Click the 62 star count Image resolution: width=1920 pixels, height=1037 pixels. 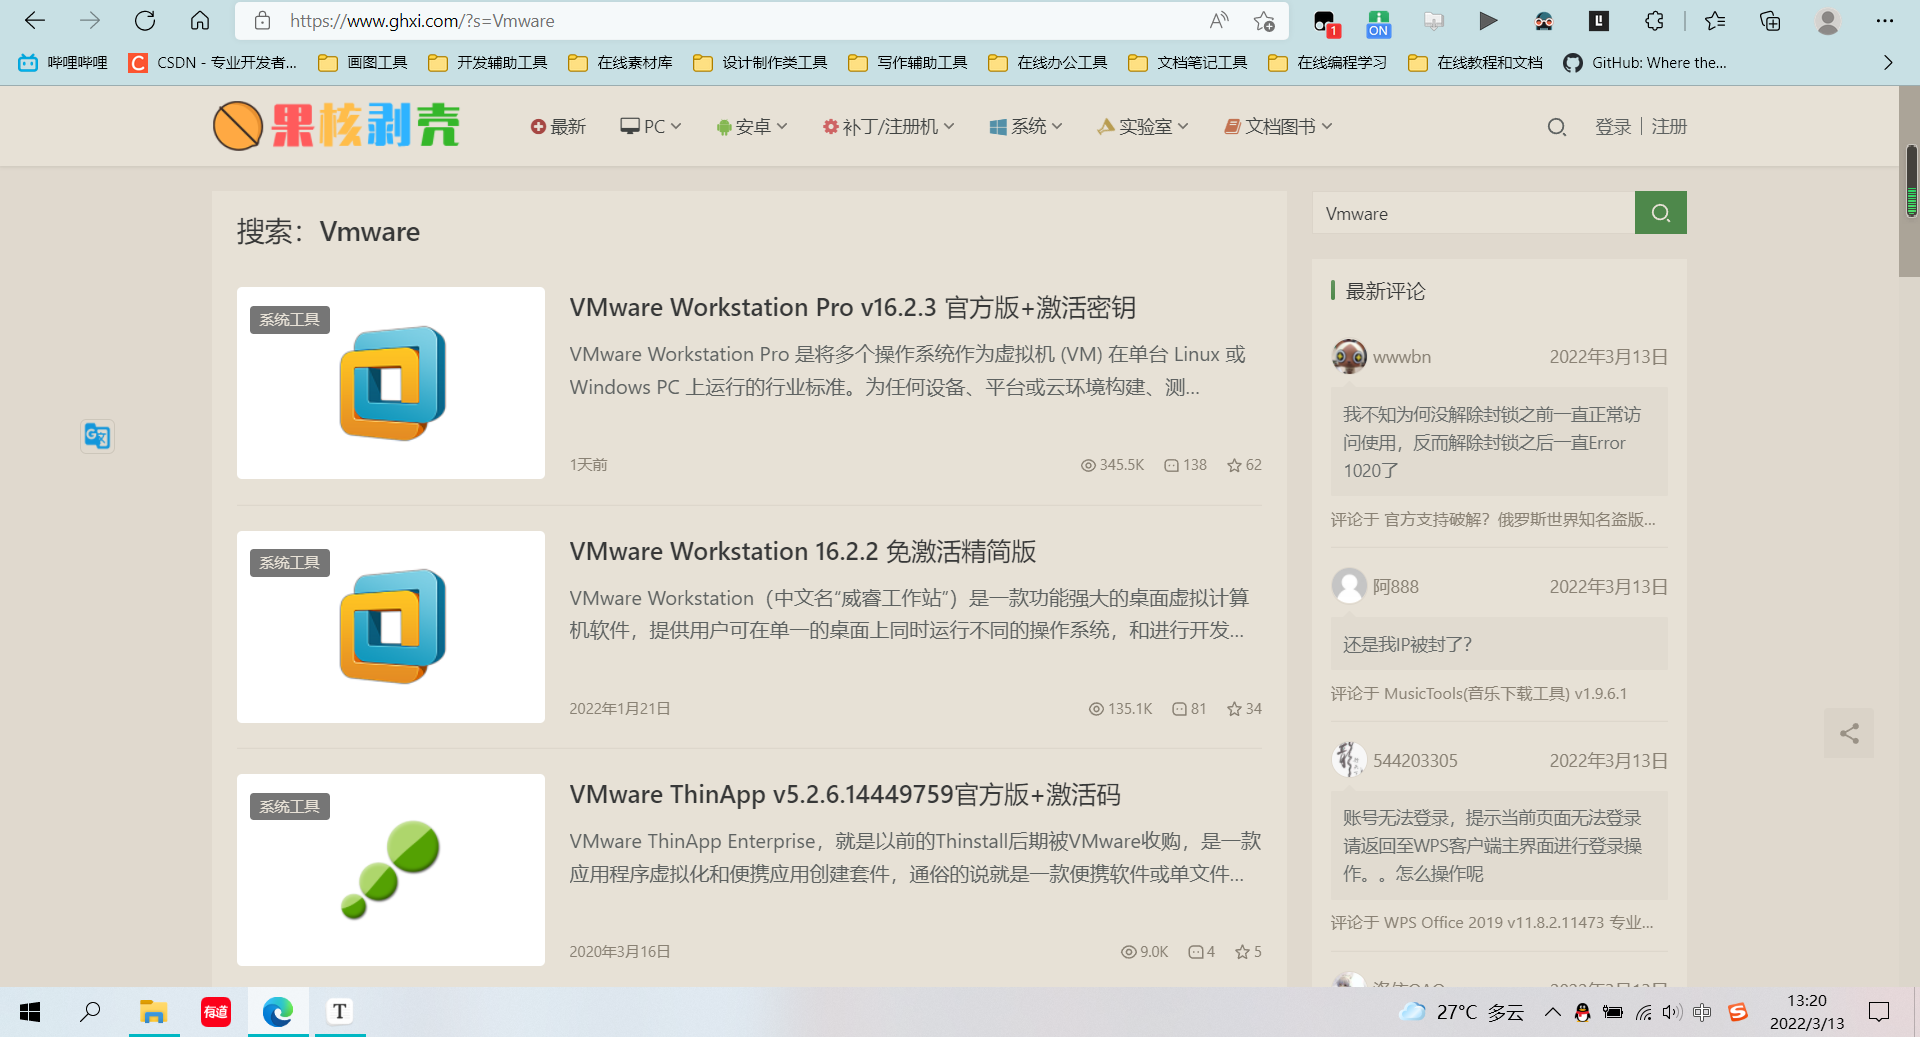[1244, 465]
